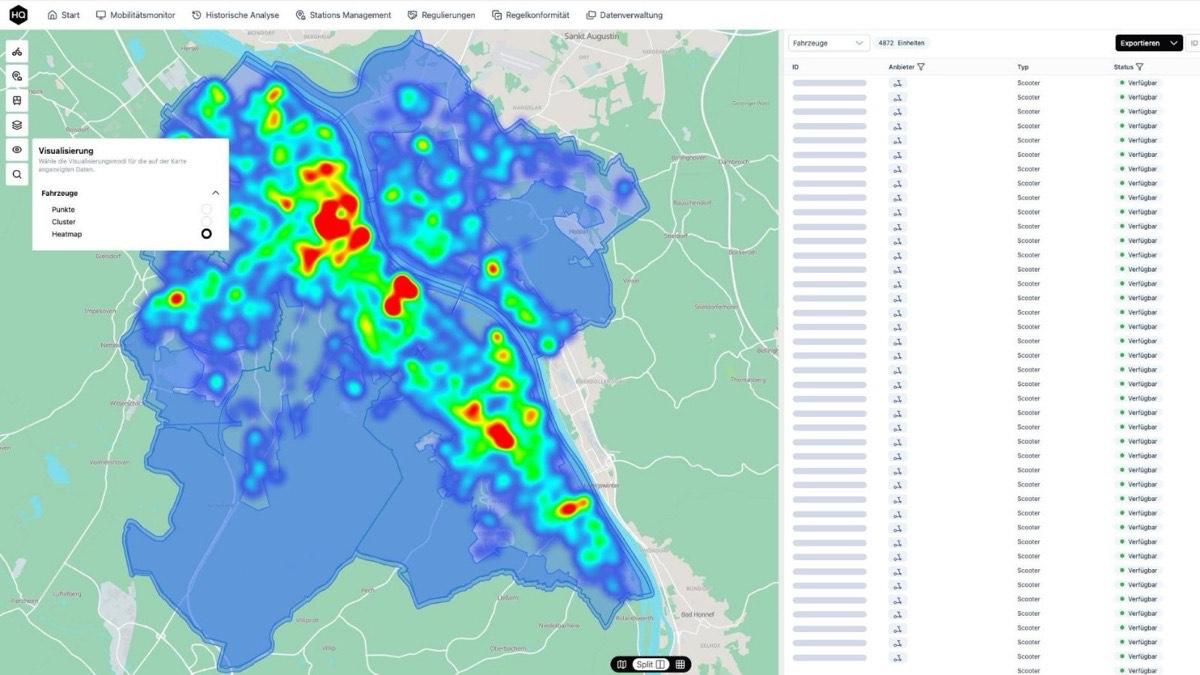Sort by the Typ column header
Viewport: 1200px width, 675px height.
coord(1022,67)
